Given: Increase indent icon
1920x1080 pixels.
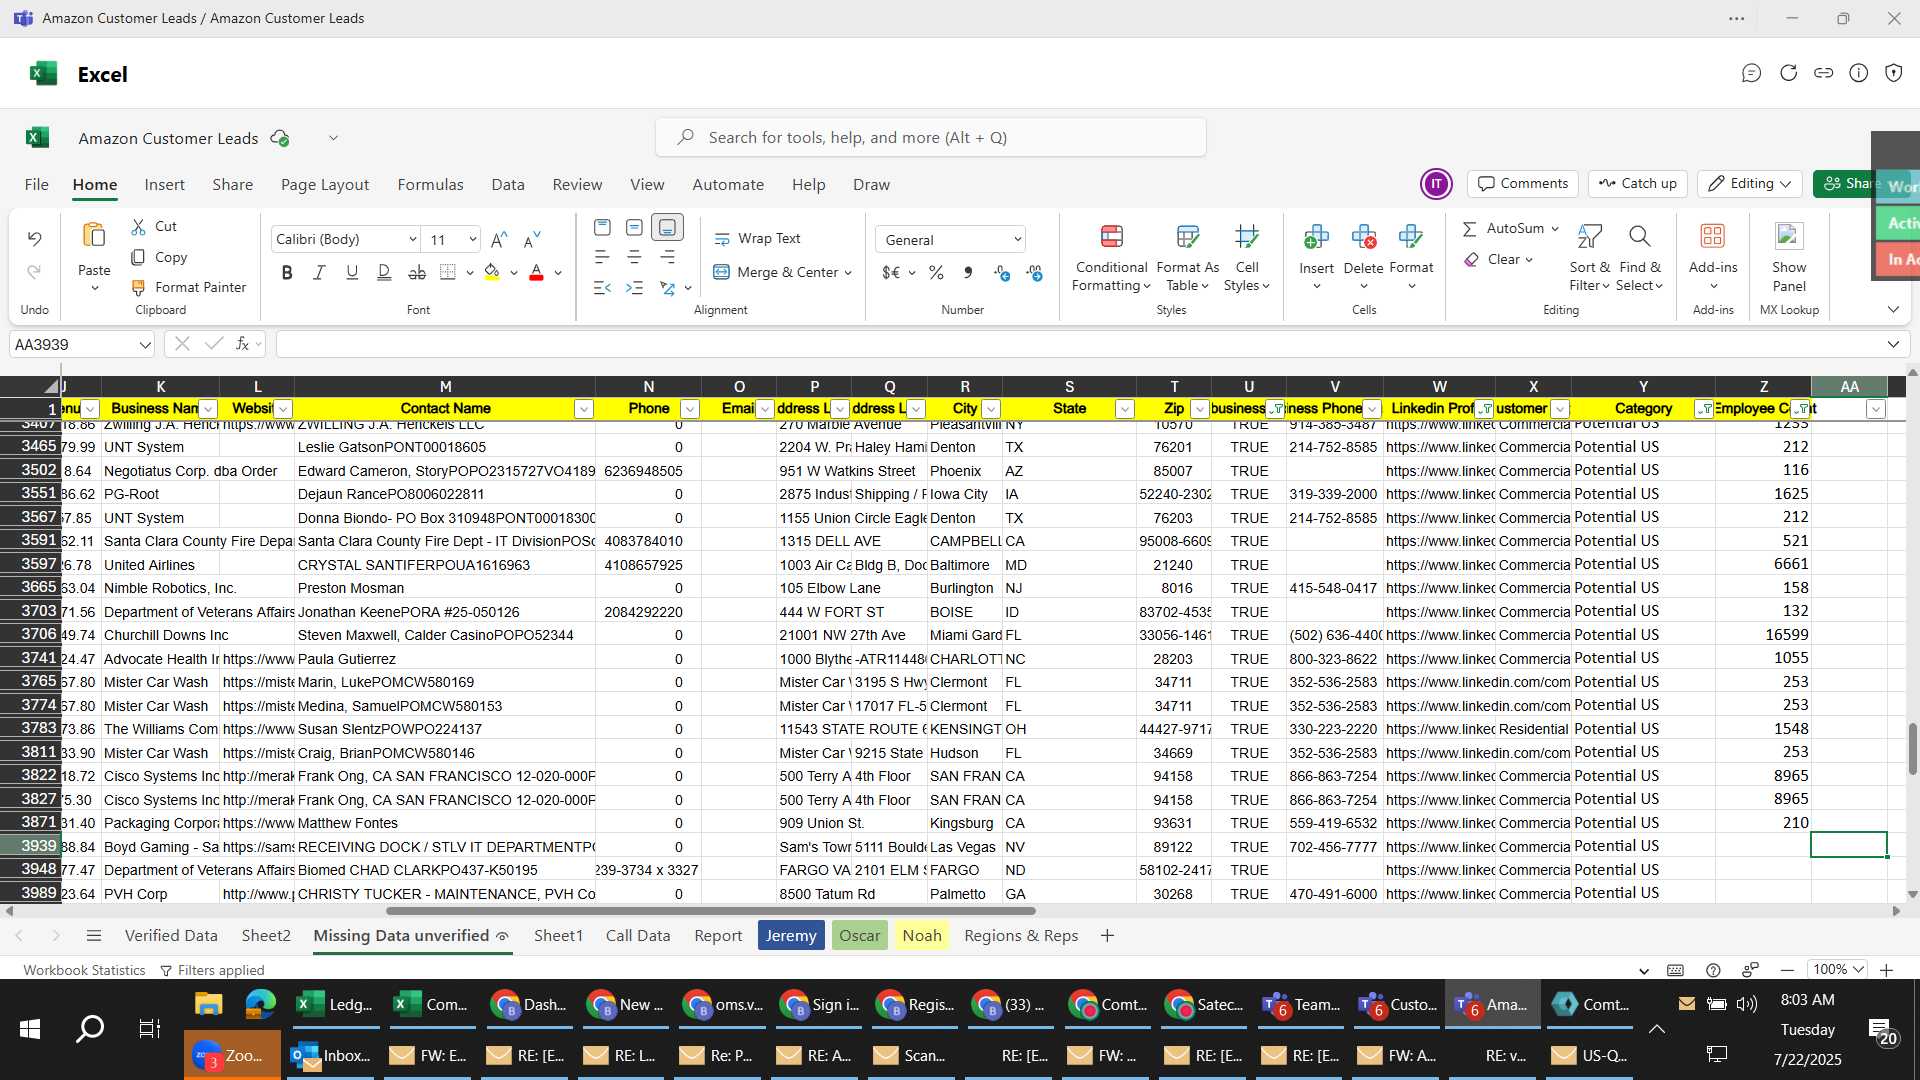Looking at the screenshot, I should point(634,288).
